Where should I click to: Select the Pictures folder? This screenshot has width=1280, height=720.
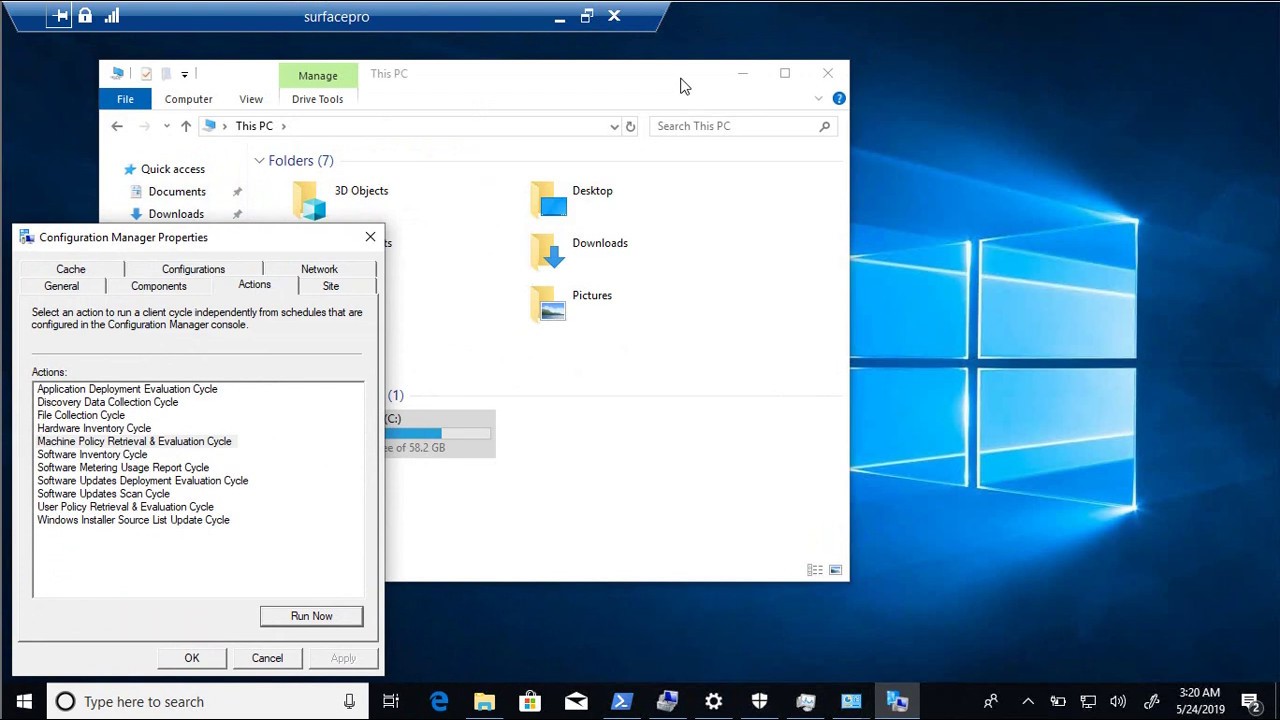coord(571,303)
